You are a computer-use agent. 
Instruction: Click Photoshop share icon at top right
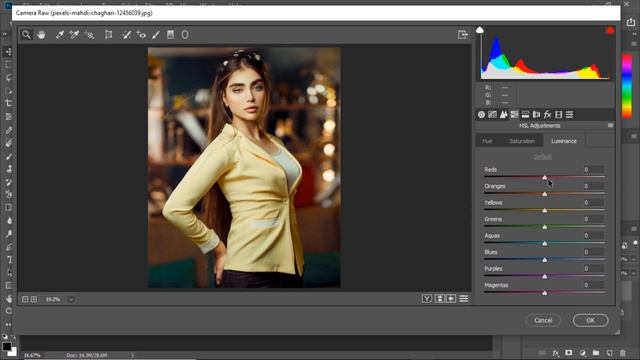[x=631, y=22]
